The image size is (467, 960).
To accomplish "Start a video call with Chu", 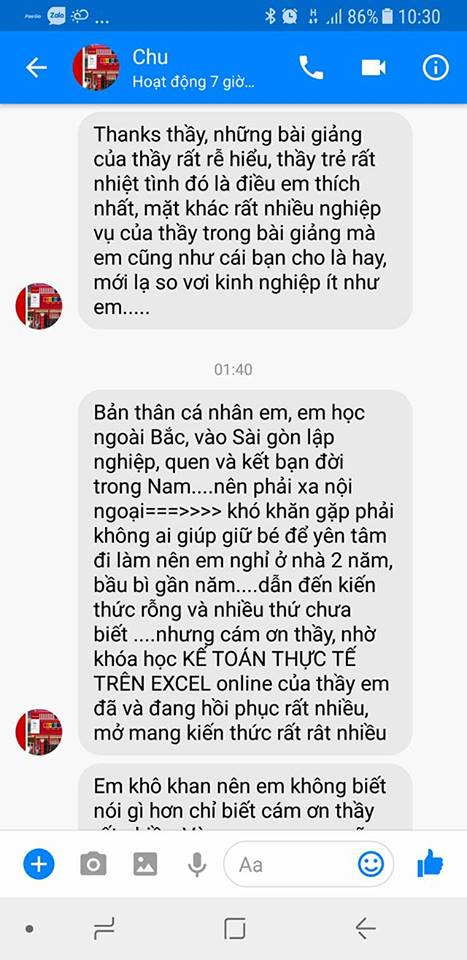I will (x=373, y=67).
